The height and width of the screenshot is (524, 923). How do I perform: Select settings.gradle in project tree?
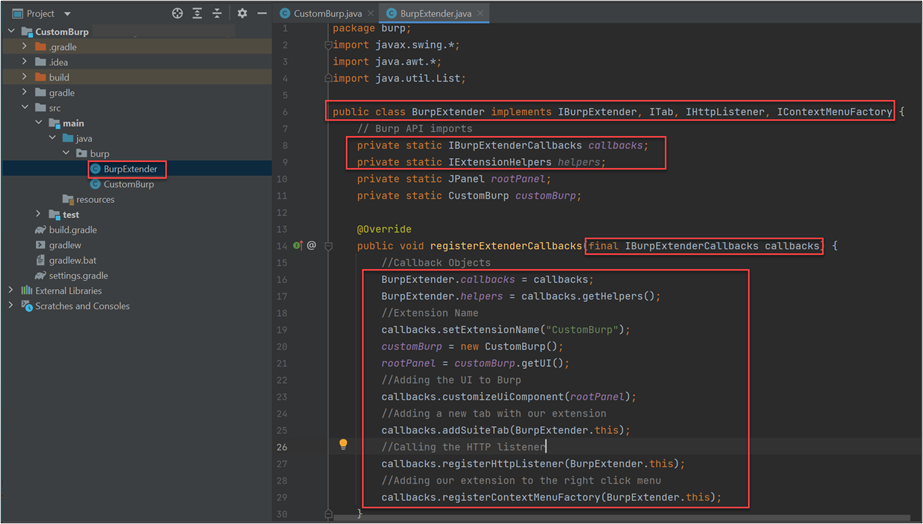(78, 276)
